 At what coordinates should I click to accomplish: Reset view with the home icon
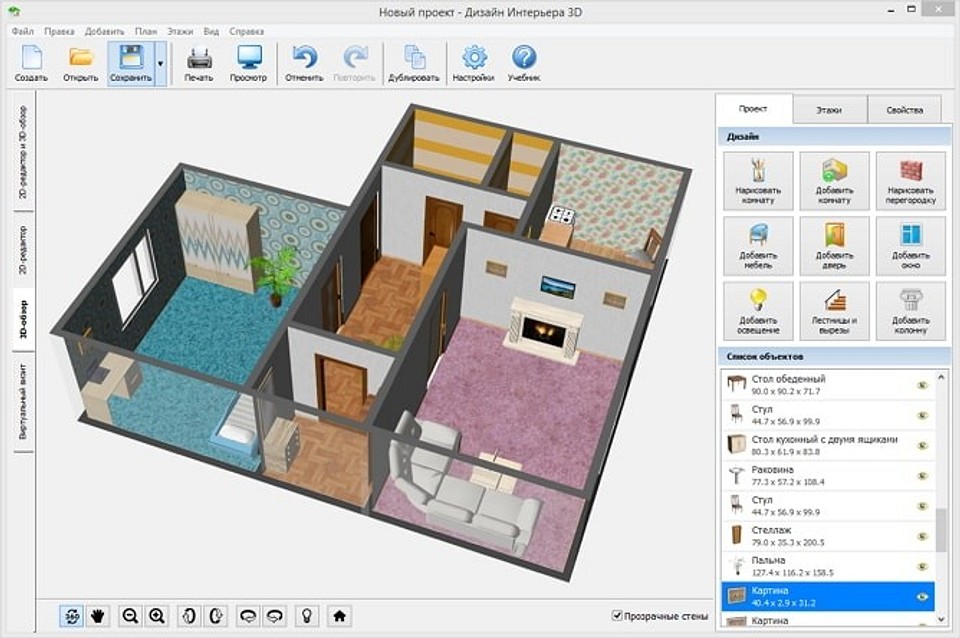pyautogui.click(x=339, y=616)
